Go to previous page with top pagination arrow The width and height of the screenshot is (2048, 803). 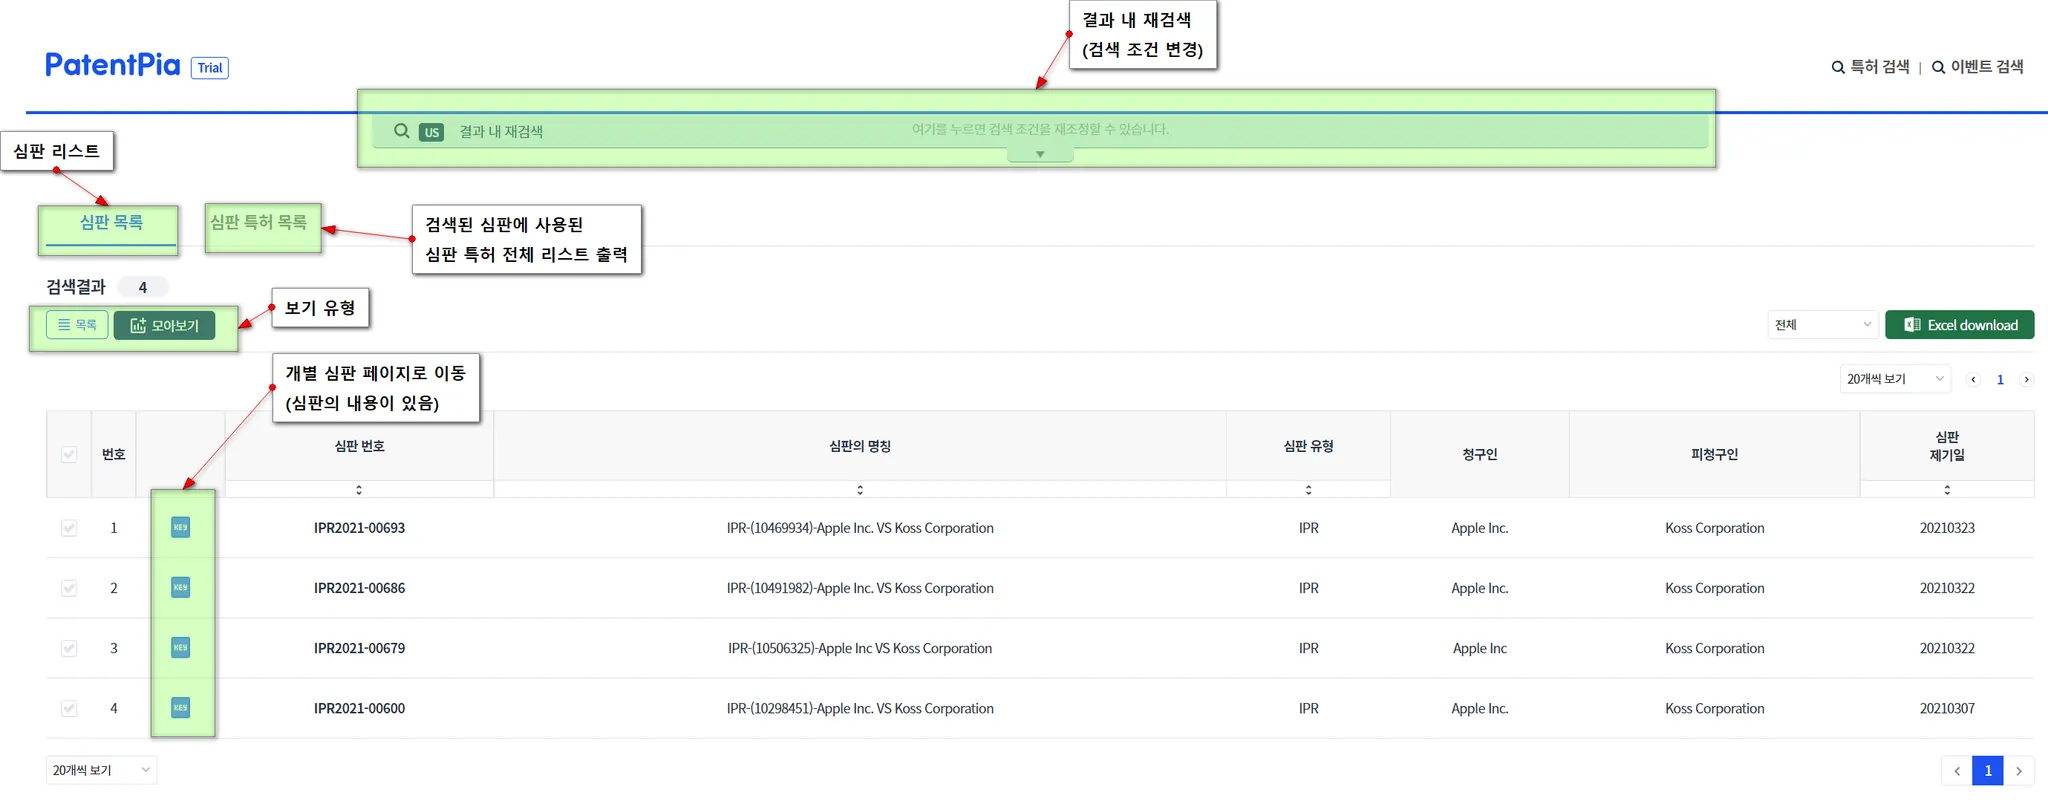tap(1973, 380)
